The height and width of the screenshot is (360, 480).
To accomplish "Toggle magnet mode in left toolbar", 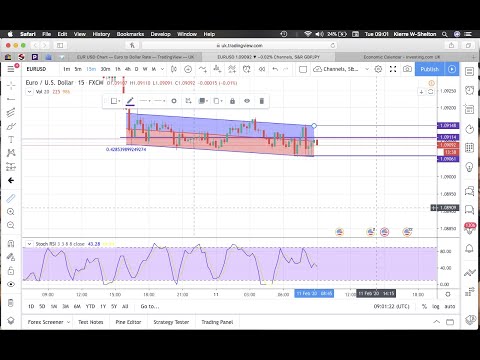I will pos(11,243).
